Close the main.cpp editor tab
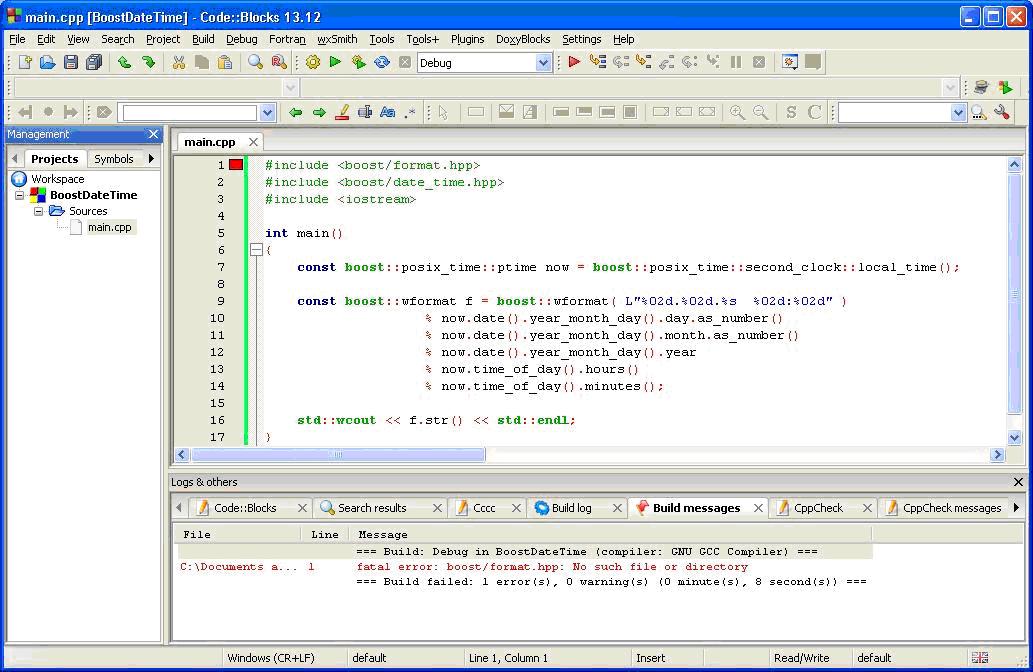The height and width of the screenshot is (672, 1033). tap(253, 142)
